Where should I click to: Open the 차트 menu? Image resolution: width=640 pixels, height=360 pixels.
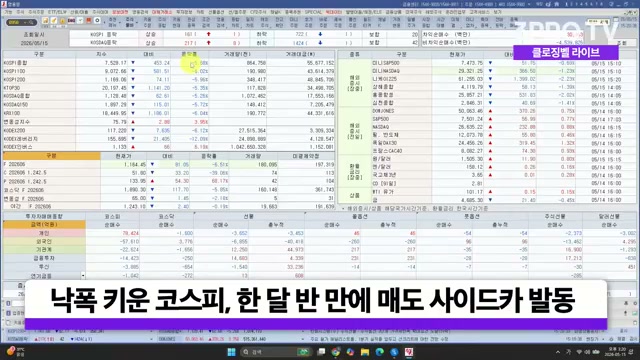pos(200,12)
